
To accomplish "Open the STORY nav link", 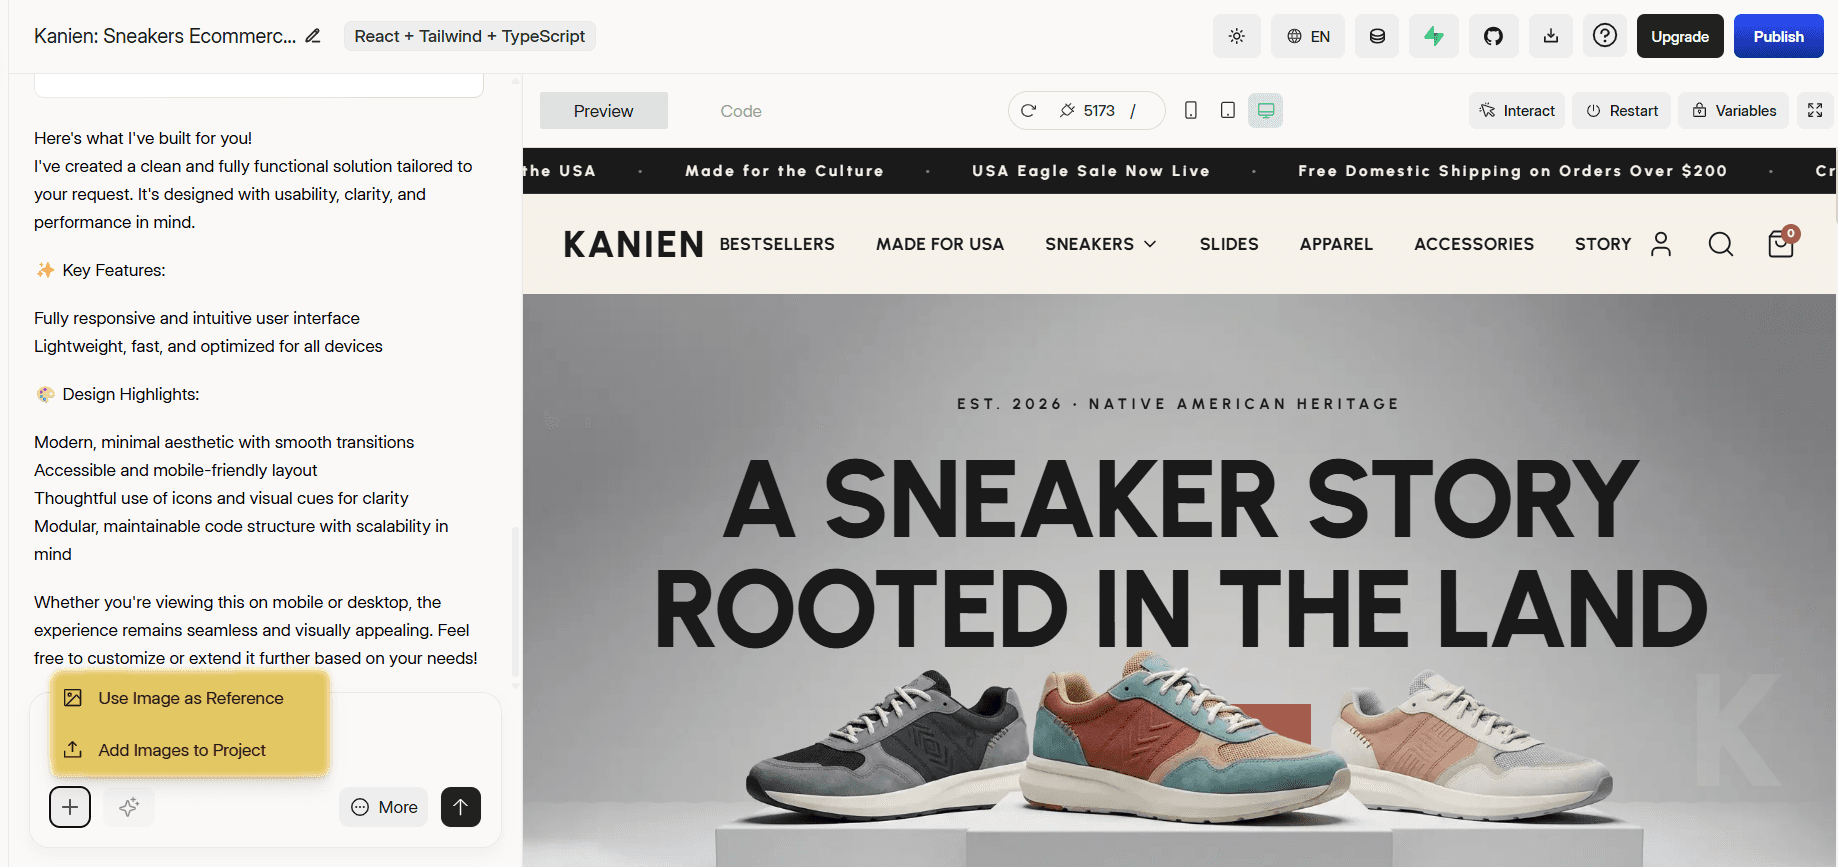I will pos(1603,244).
